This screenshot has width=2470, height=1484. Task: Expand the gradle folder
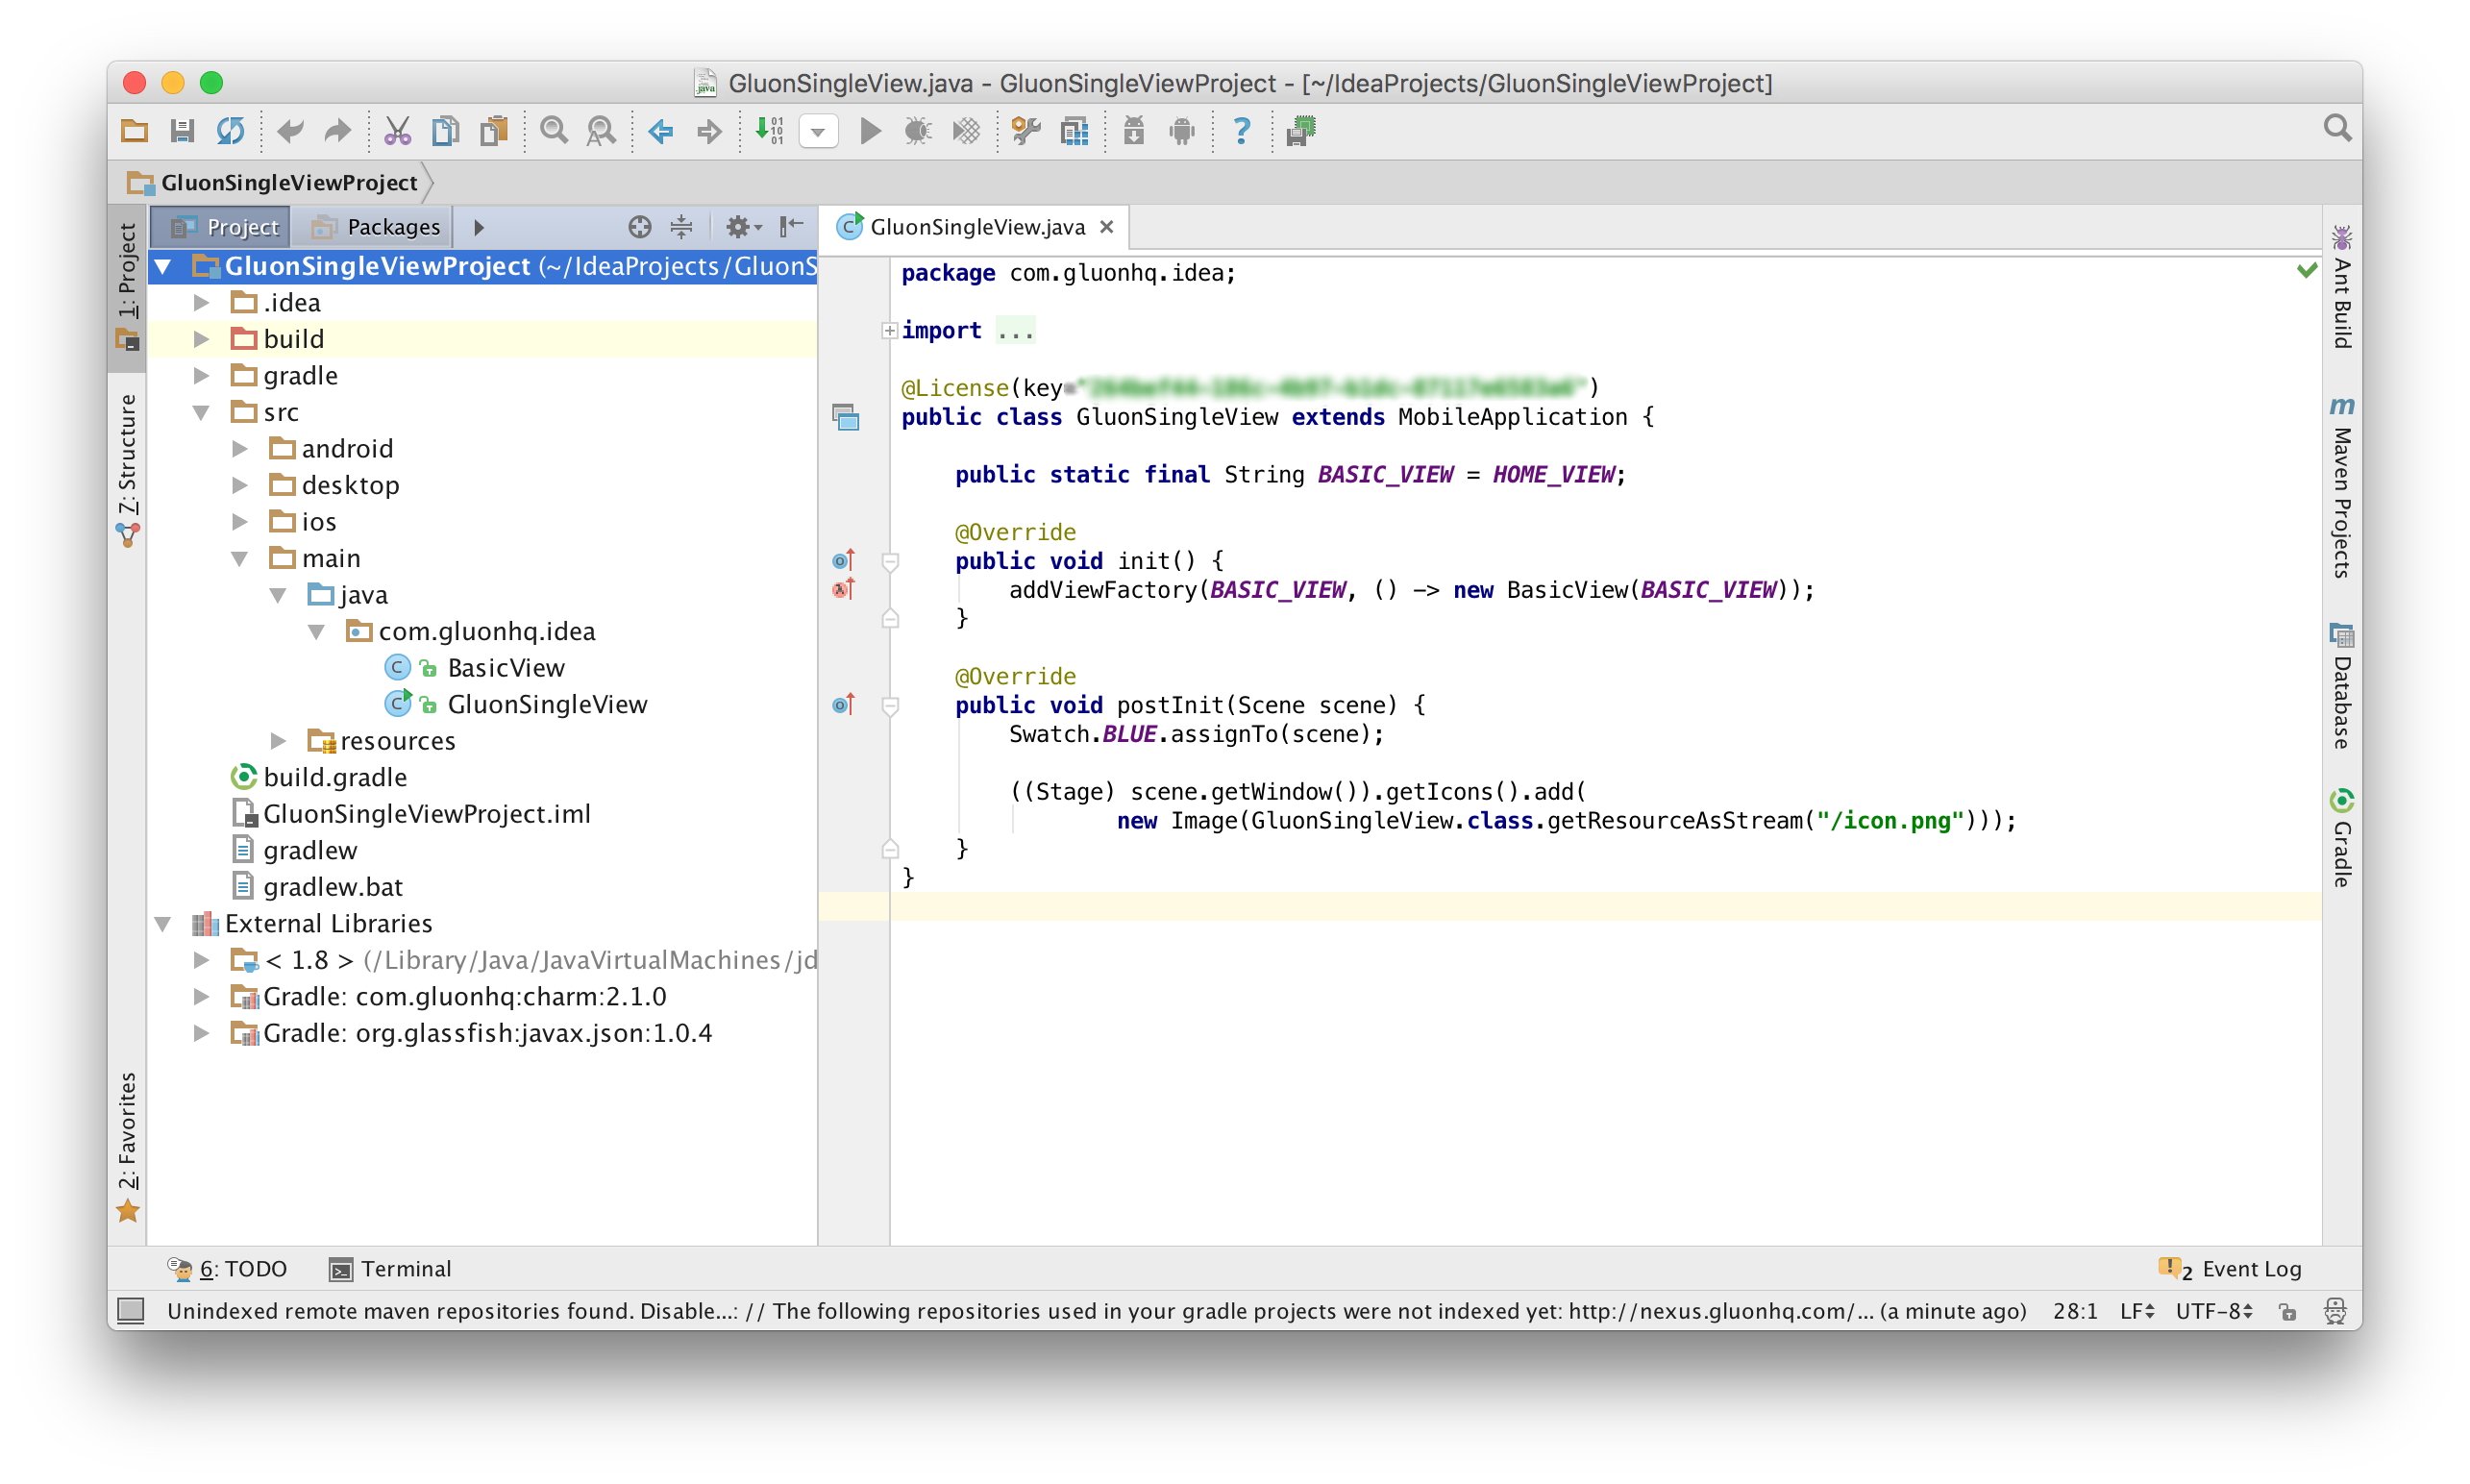pyautogui.click(x=201, y=375)
